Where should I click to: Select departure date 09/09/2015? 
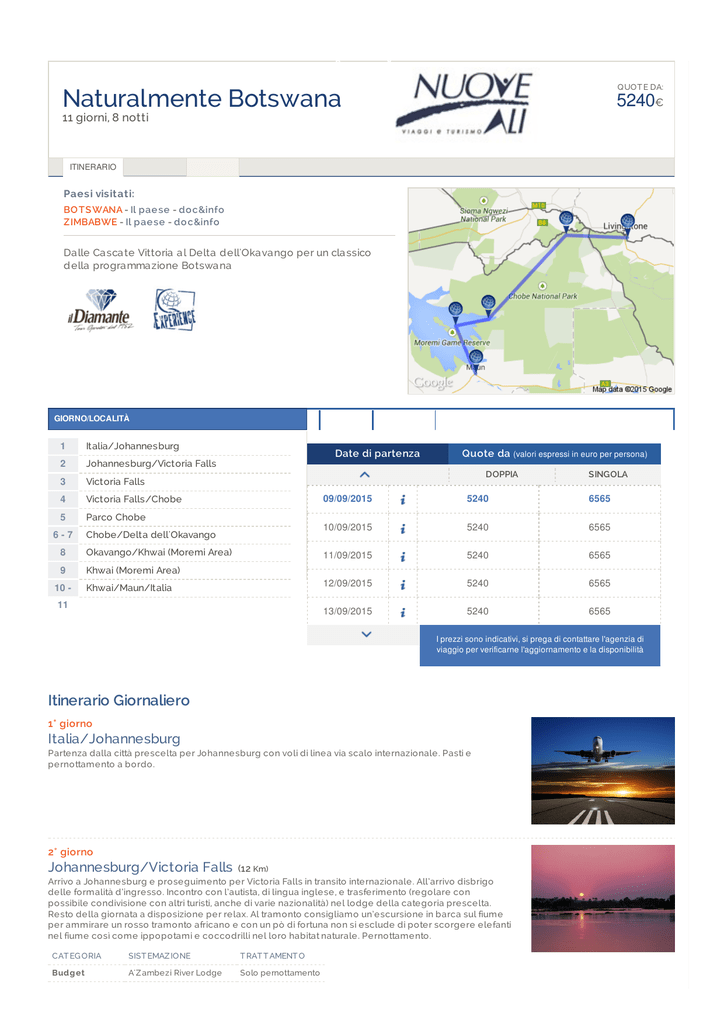[347, 499]
